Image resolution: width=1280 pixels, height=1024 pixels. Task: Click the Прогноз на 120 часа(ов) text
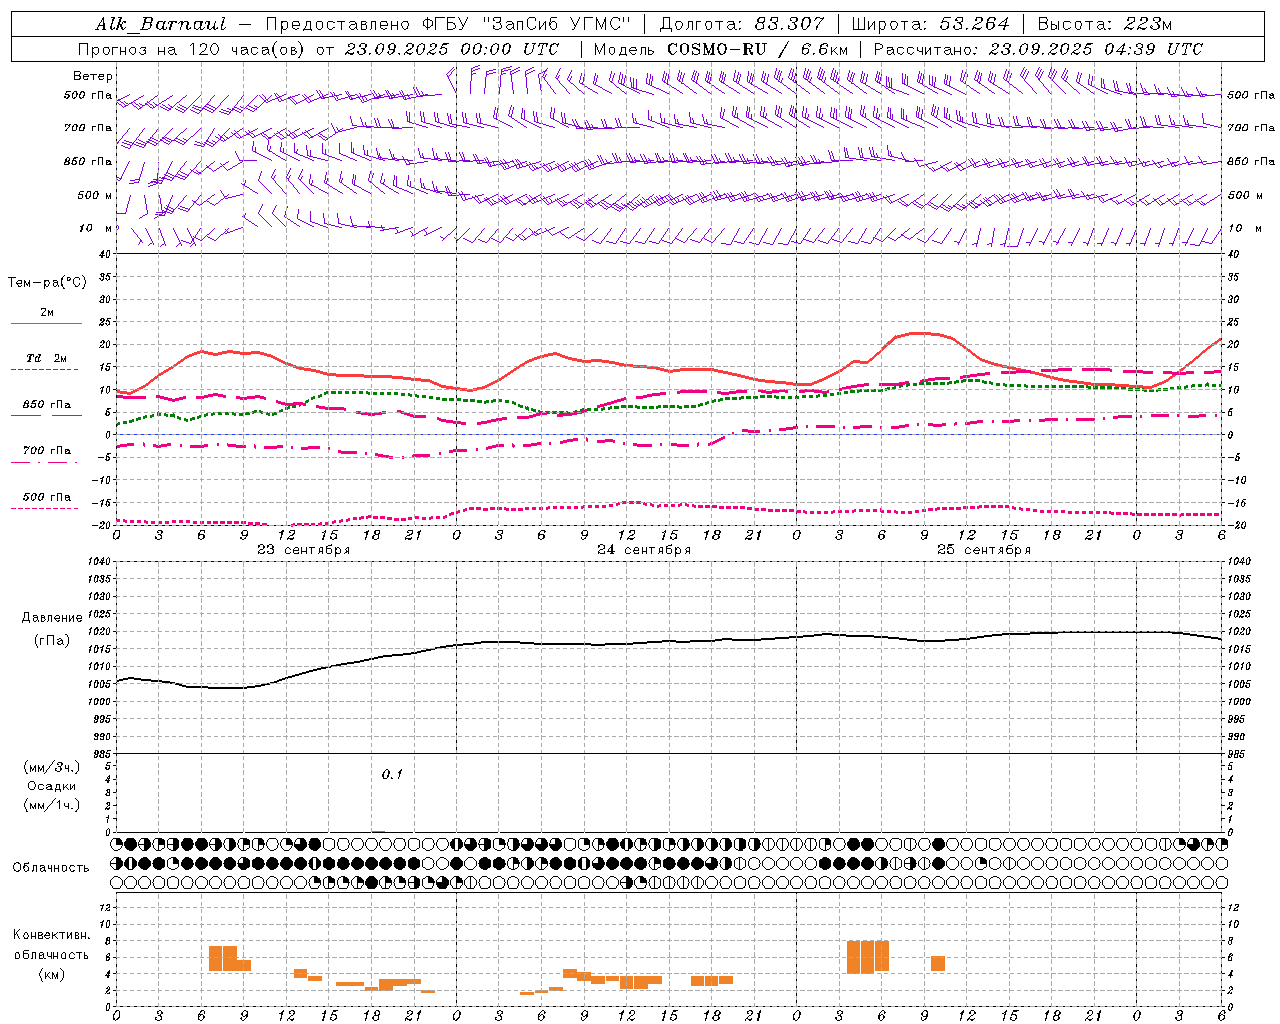point(193,49)
